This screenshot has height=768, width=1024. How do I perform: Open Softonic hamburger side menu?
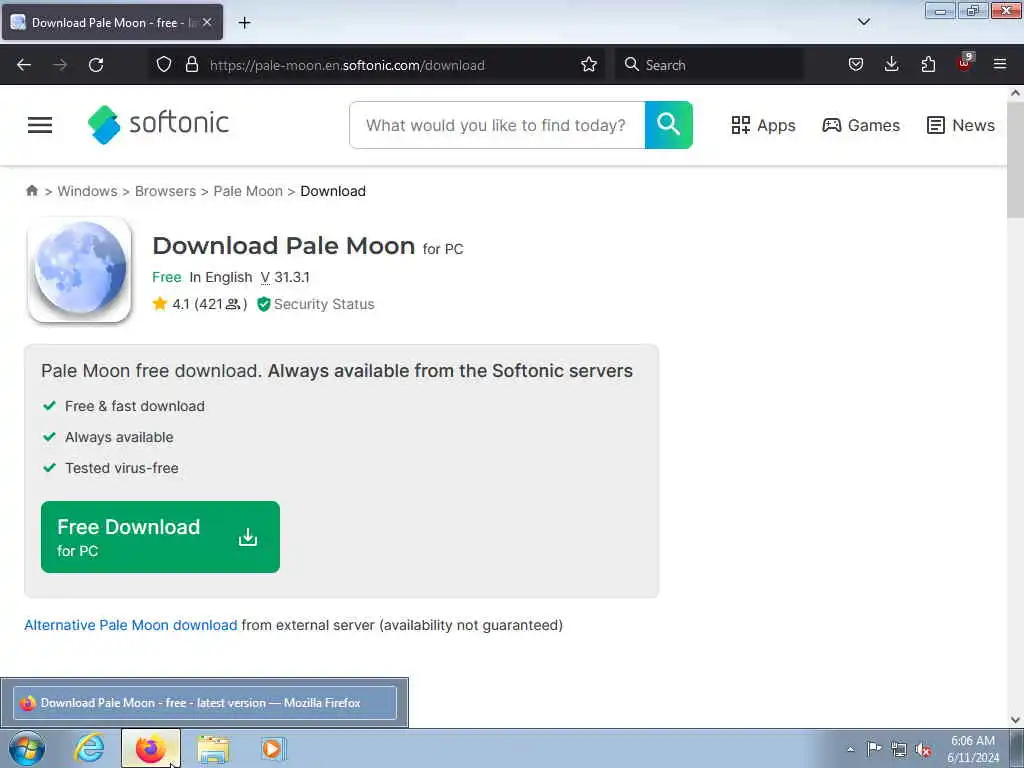[40, 125]
